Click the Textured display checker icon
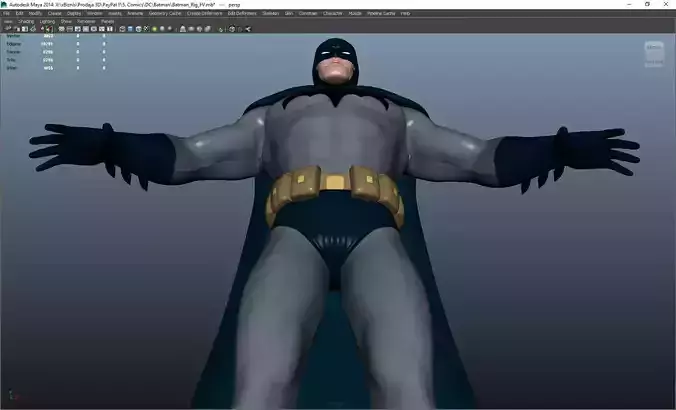The image size is (676, 410). [x=146, y=29]
